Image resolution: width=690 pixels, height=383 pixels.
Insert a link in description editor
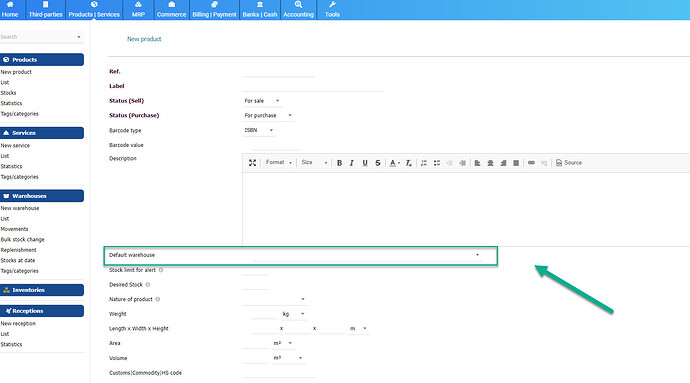point(531,163)
